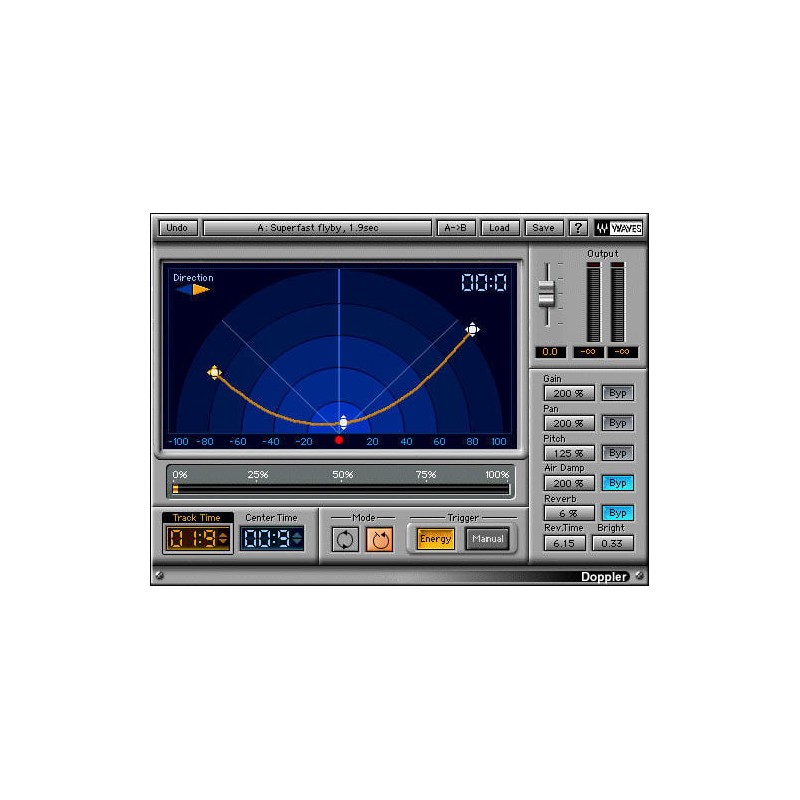Select the cyclic loop mode icon
This screenshot has height=800, width=800.
[x=345, y=539]
